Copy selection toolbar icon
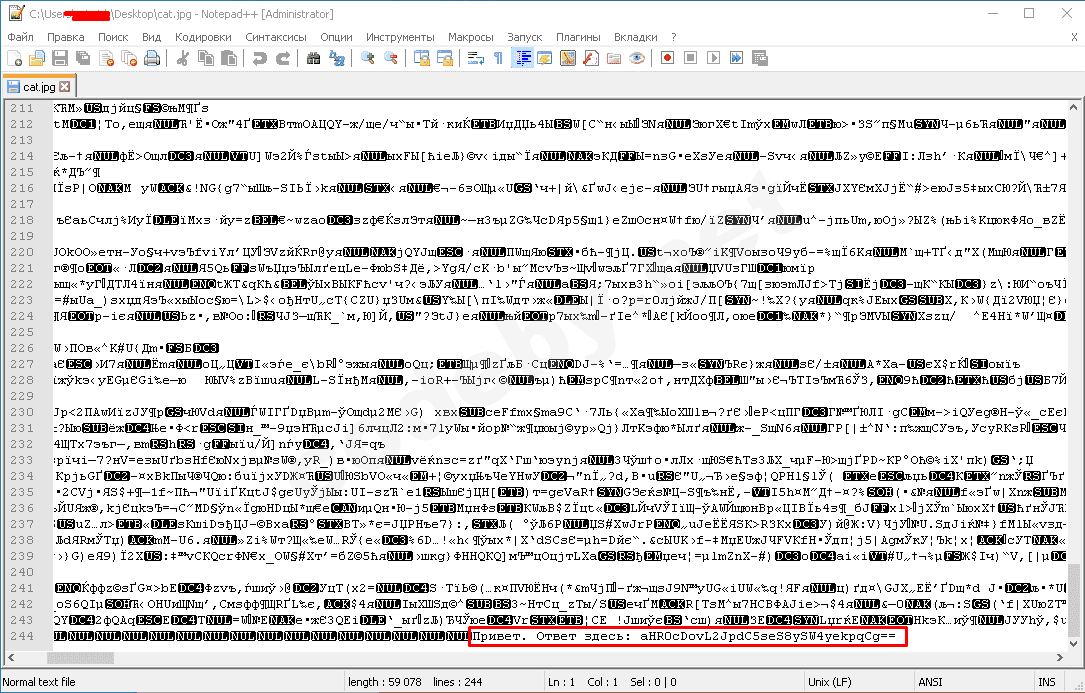The height and width of the screenshot is (693, 1085). click(206, 58)
